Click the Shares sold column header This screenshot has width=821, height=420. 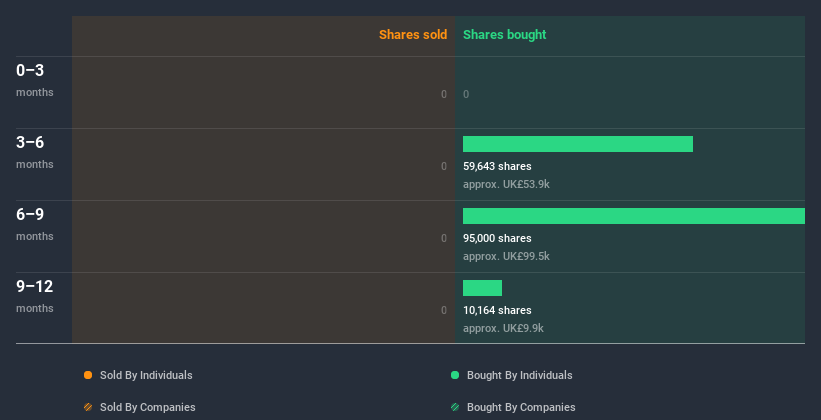413,35
